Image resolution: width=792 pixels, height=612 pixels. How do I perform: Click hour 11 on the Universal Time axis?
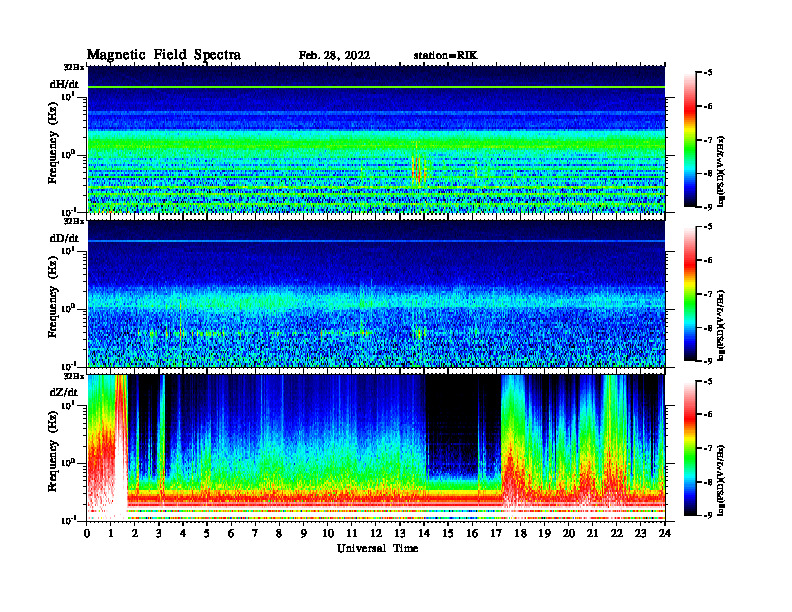click(352, 534)
